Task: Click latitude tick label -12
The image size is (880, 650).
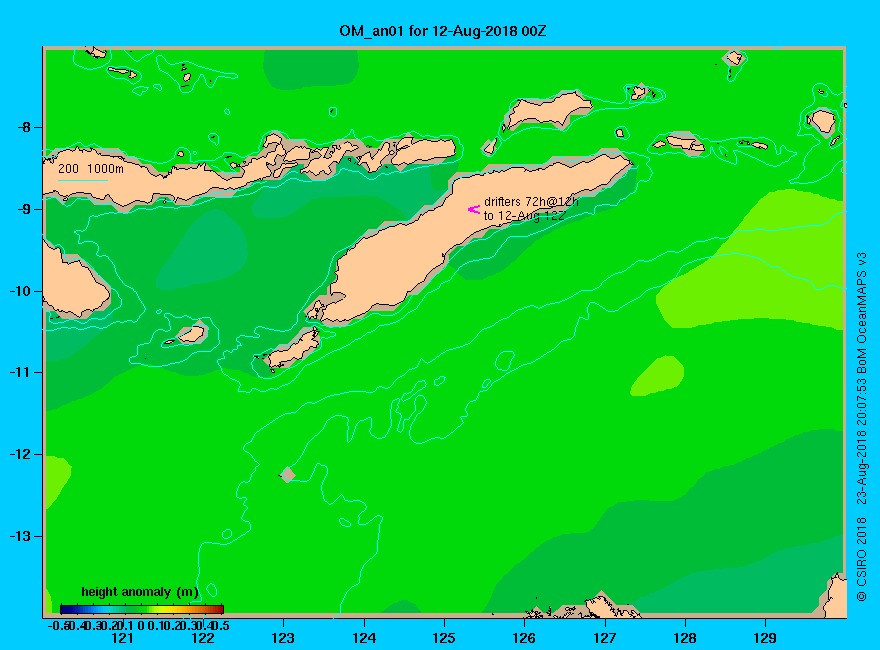Action: (x=20, y=454)
